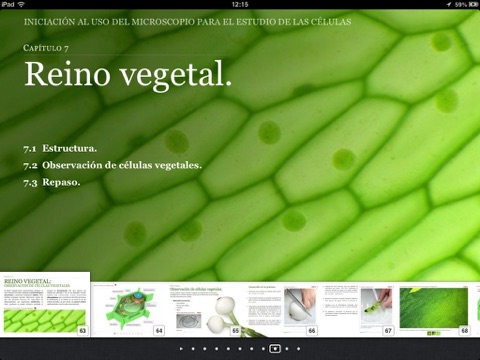Jump to the last chapter dot
The height and width of the screenshot is (360, 480).
point(298,349)
